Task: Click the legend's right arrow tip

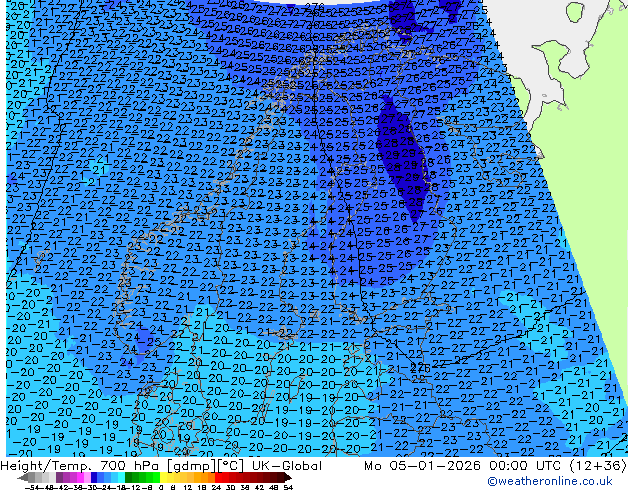Action: 290,478
